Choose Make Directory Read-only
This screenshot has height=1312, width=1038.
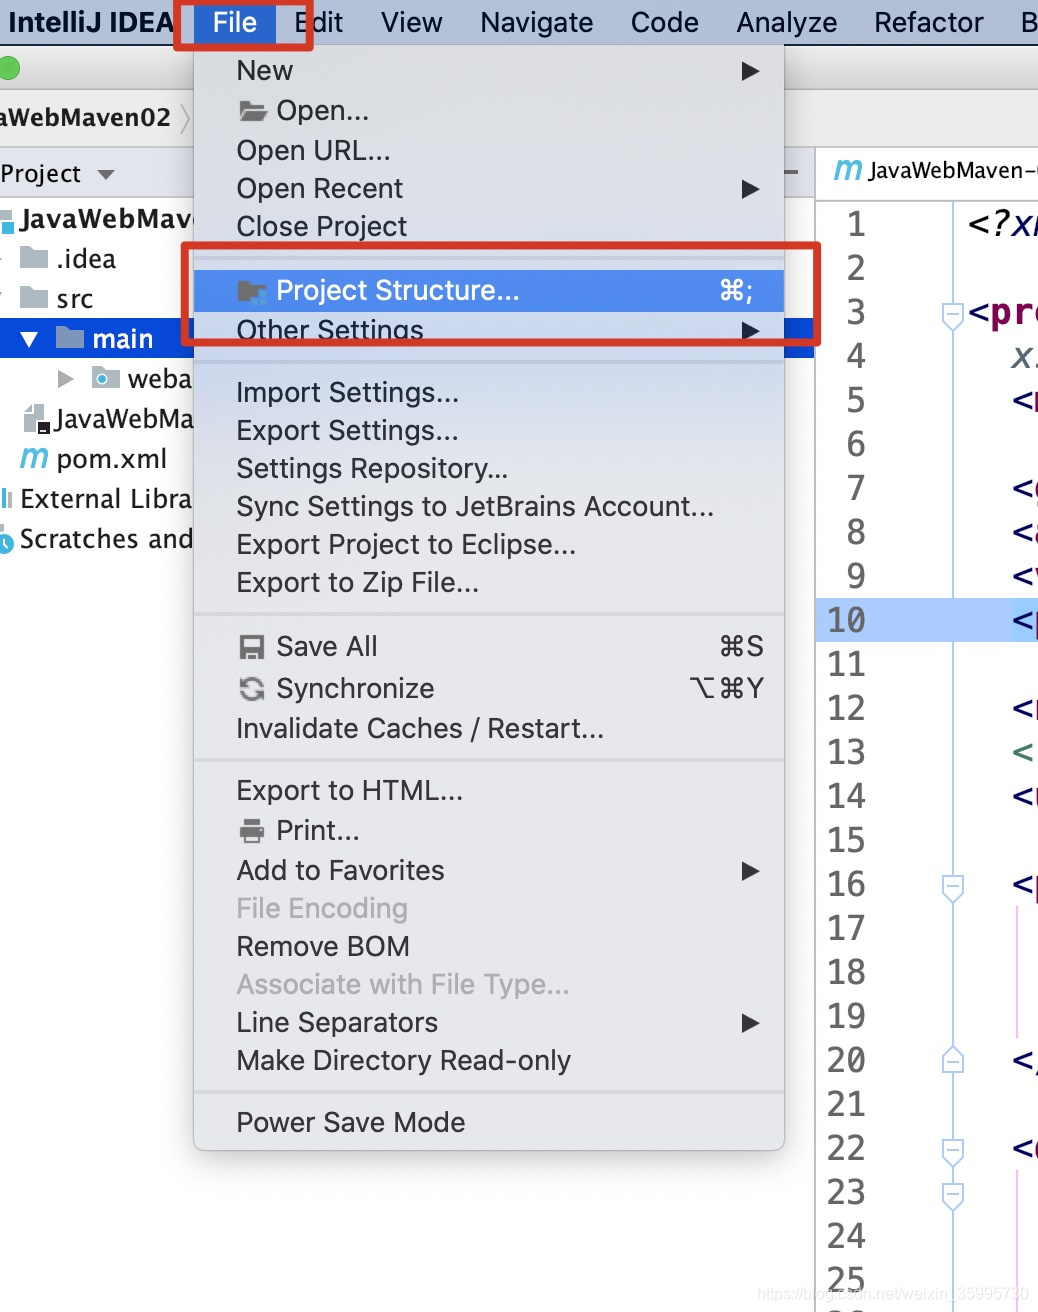488,1061
